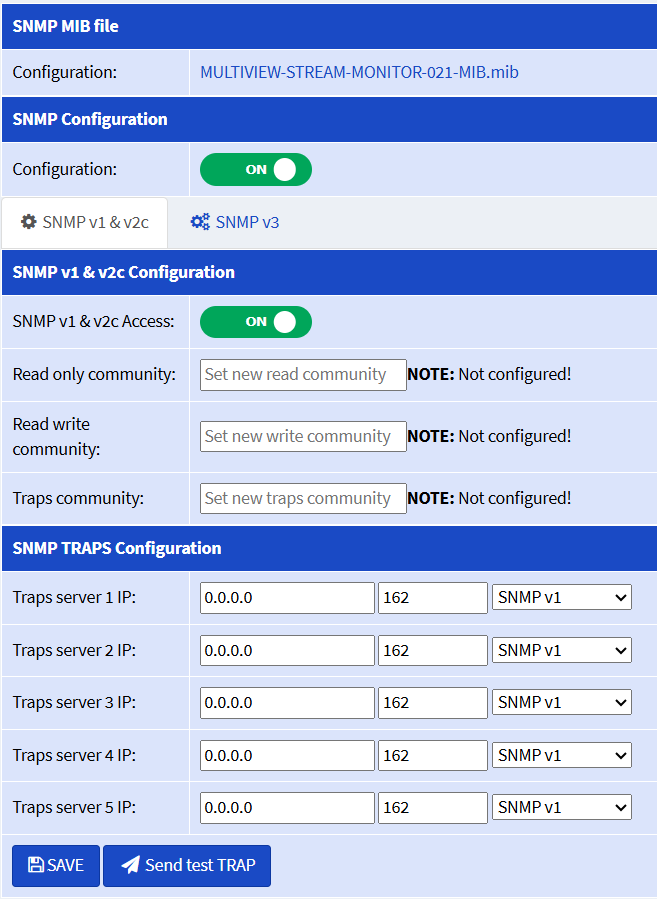Edit the Traps server 2 IP address field
The width and height of the screenshot is (657, 899).
(287, 651)
